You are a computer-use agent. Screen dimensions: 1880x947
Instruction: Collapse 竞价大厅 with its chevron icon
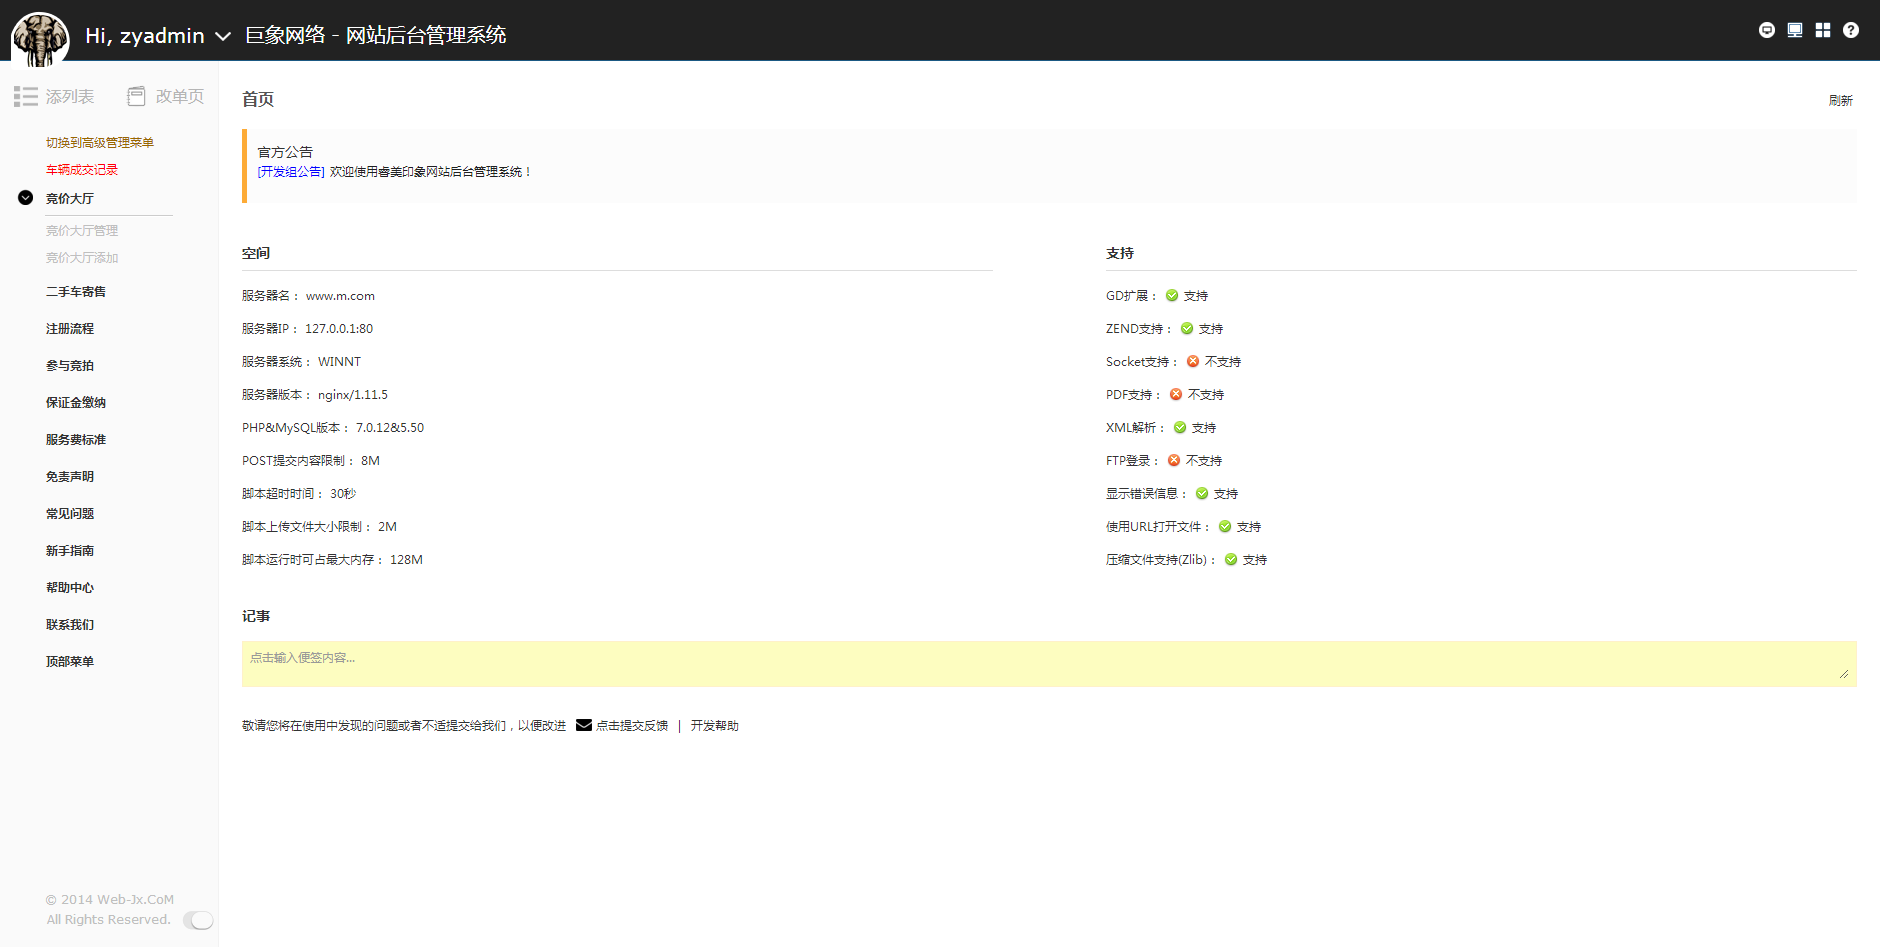tap(26, 198)
